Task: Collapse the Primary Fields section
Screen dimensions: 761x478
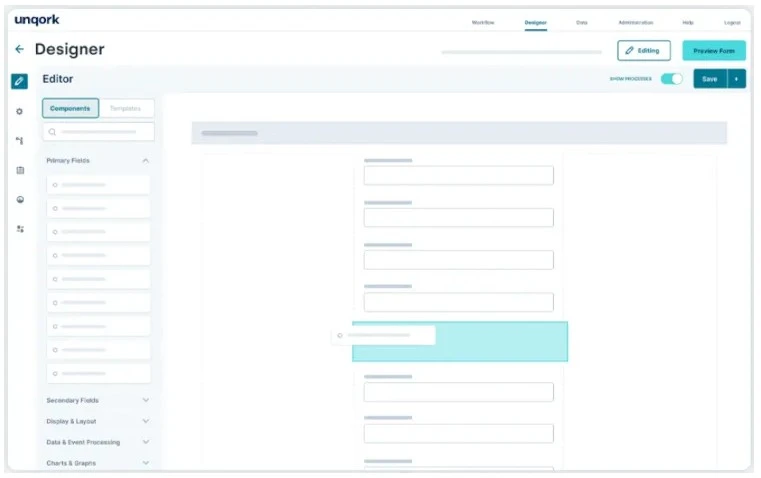Action: (x=146, y=161)
